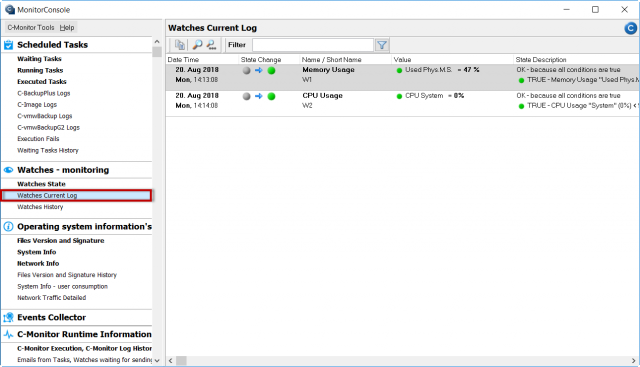640x367 pixels.
Task: Open Files Version and Signature History
Action: coord(67,275)
